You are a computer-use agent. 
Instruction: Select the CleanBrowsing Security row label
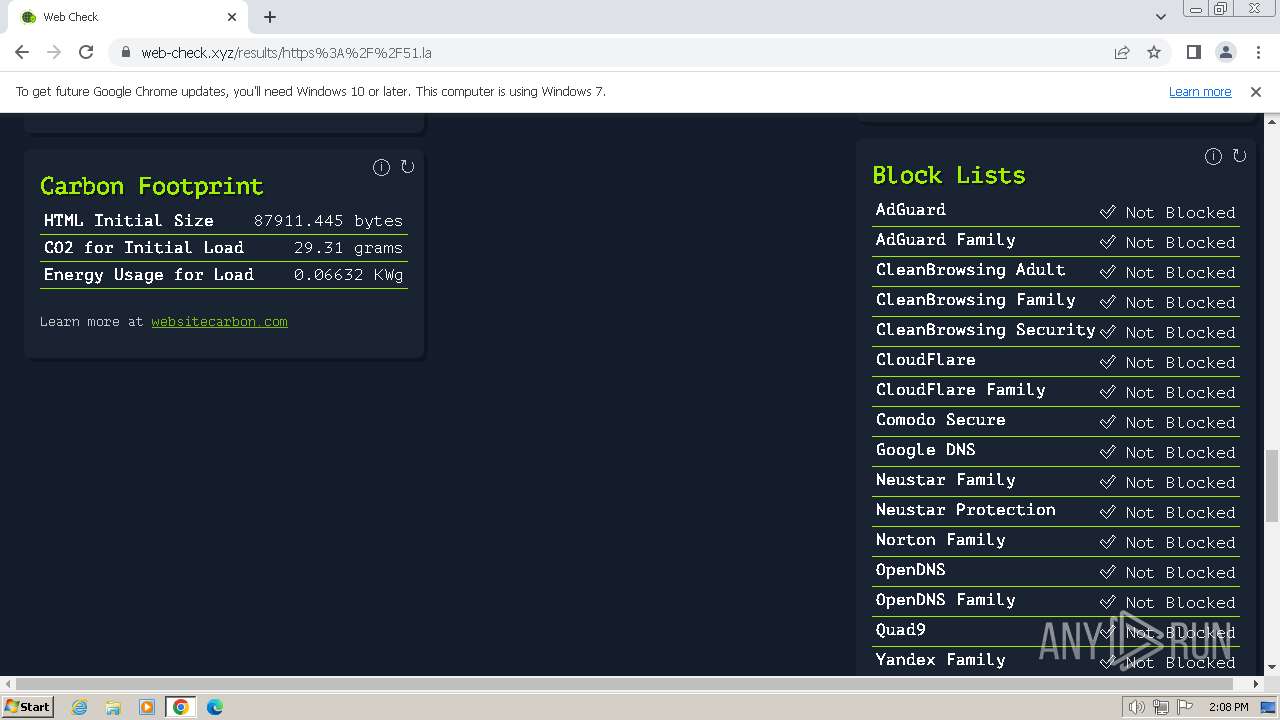pos(985,330)
